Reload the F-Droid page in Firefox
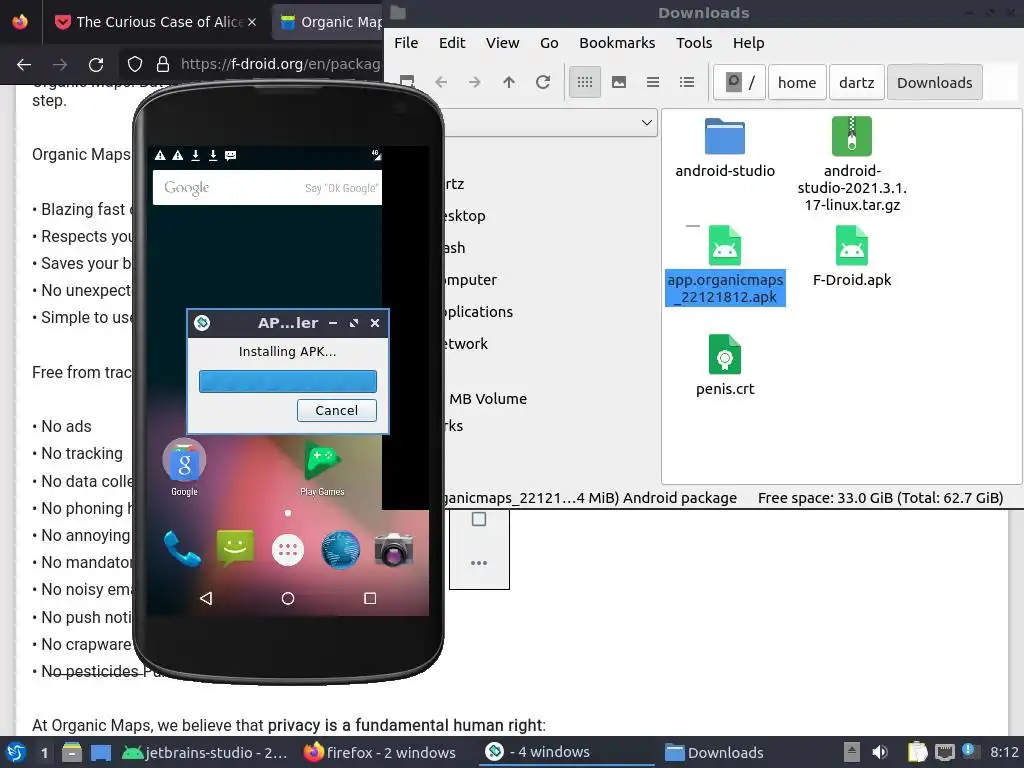 (x=96, y=64)
